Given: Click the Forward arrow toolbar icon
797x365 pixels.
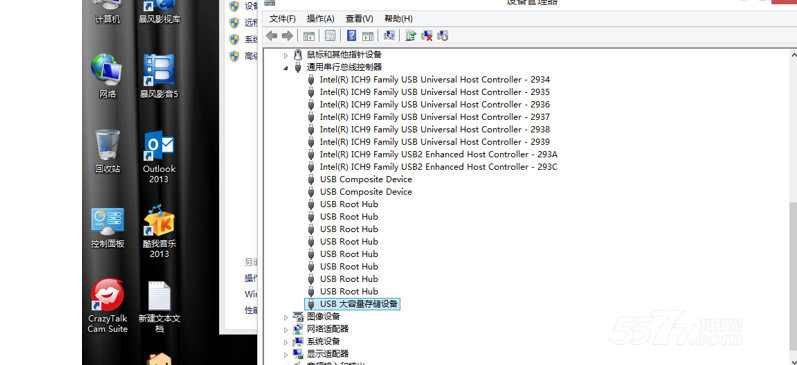Looking at the screenshot, I should pyautogui.click(x=287, y=36).
